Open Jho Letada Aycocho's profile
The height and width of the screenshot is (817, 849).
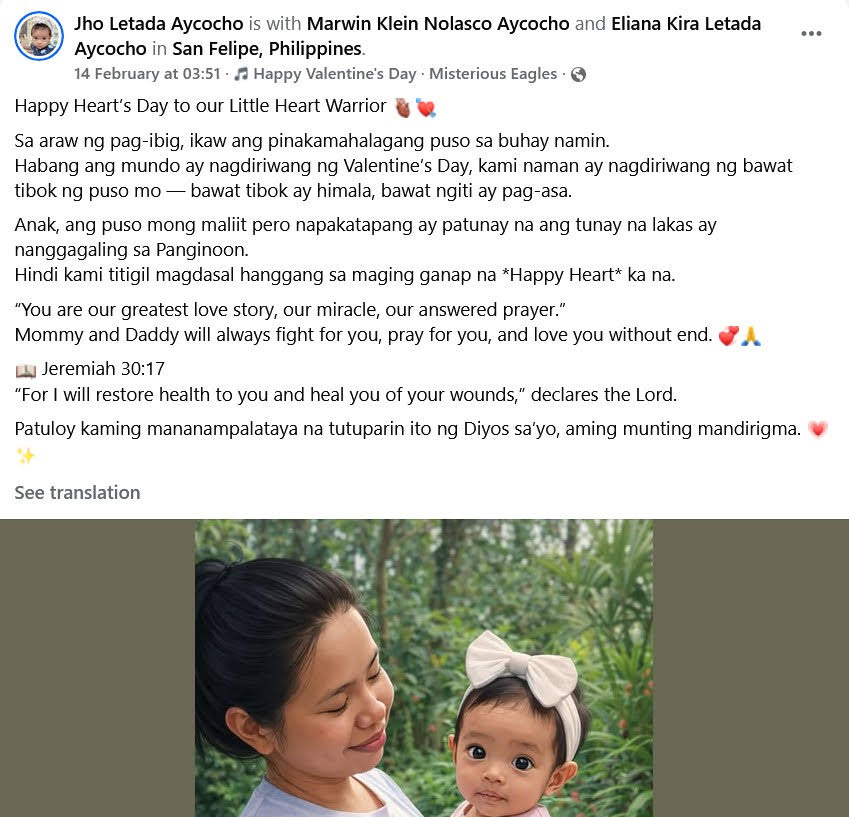[x=159, y=24]
